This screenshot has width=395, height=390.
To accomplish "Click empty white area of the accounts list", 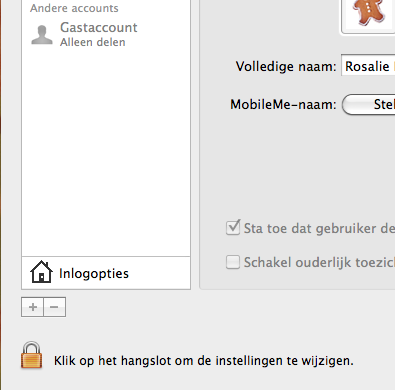I will pos(106,150).
